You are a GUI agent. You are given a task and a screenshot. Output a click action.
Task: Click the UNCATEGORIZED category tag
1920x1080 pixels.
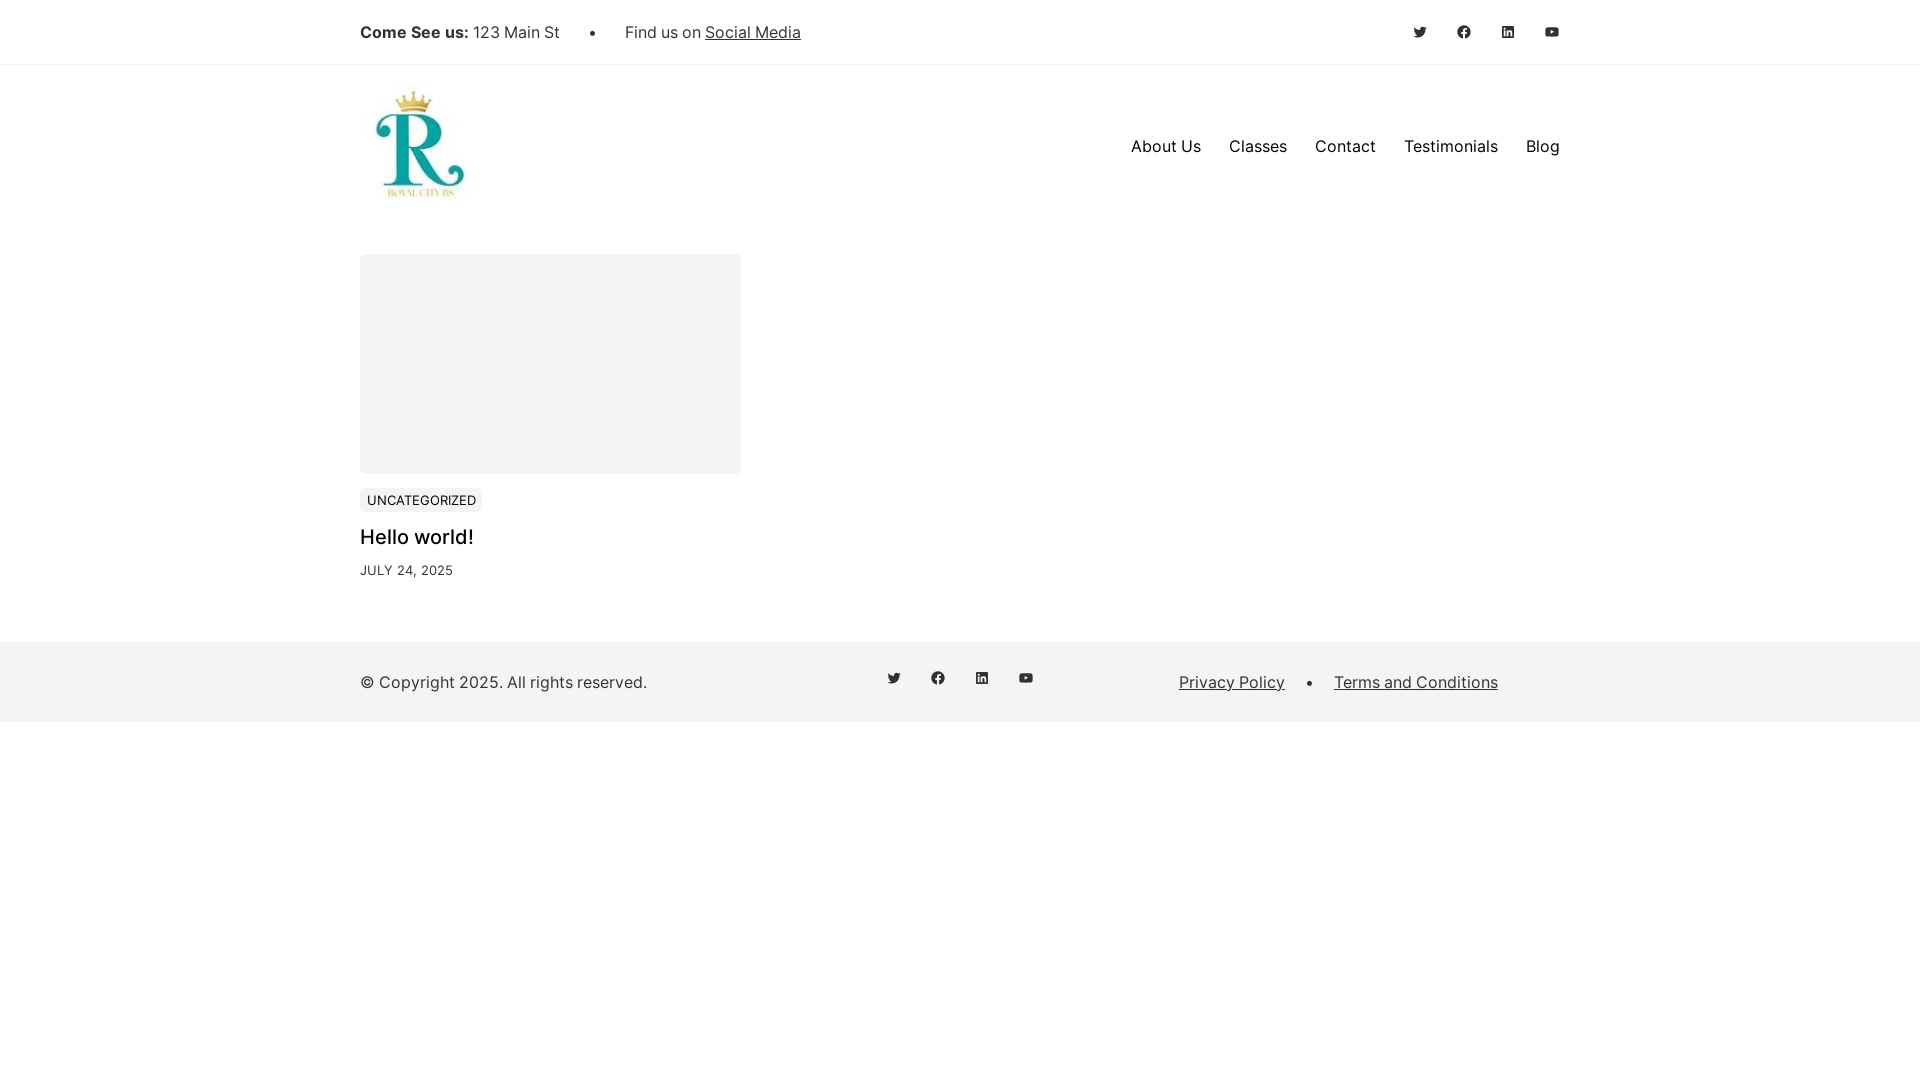(x=421, y=500)
